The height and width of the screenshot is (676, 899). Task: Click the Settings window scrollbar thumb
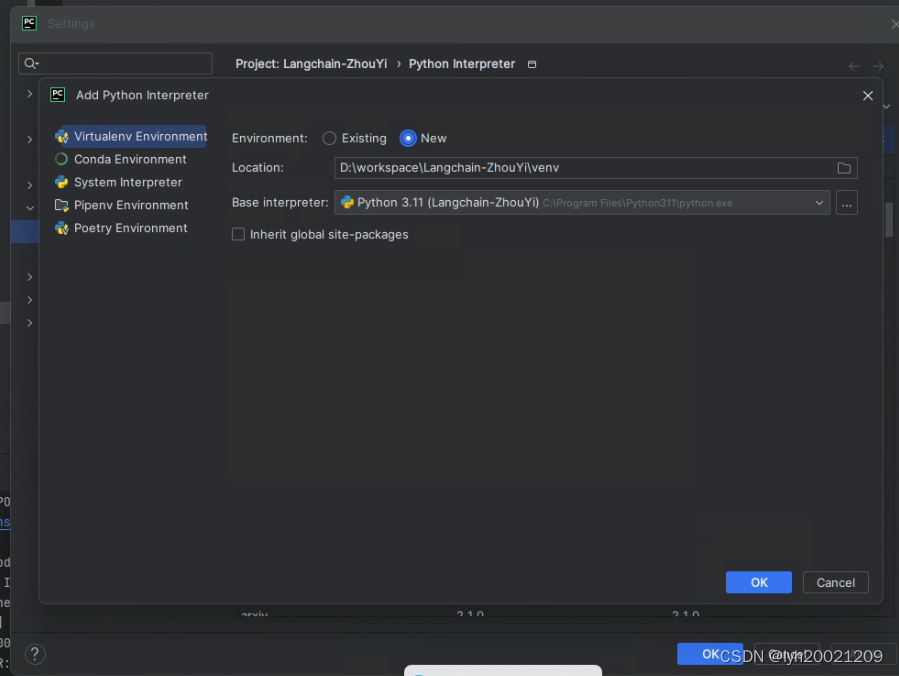[x=889, y=220]
